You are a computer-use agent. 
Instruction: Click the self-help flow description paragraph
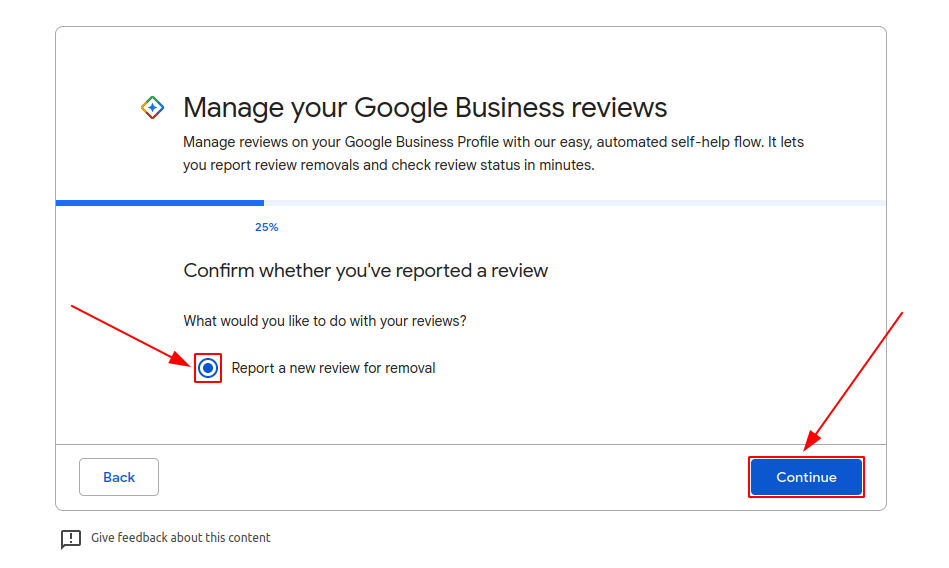[x=493, y=153]
